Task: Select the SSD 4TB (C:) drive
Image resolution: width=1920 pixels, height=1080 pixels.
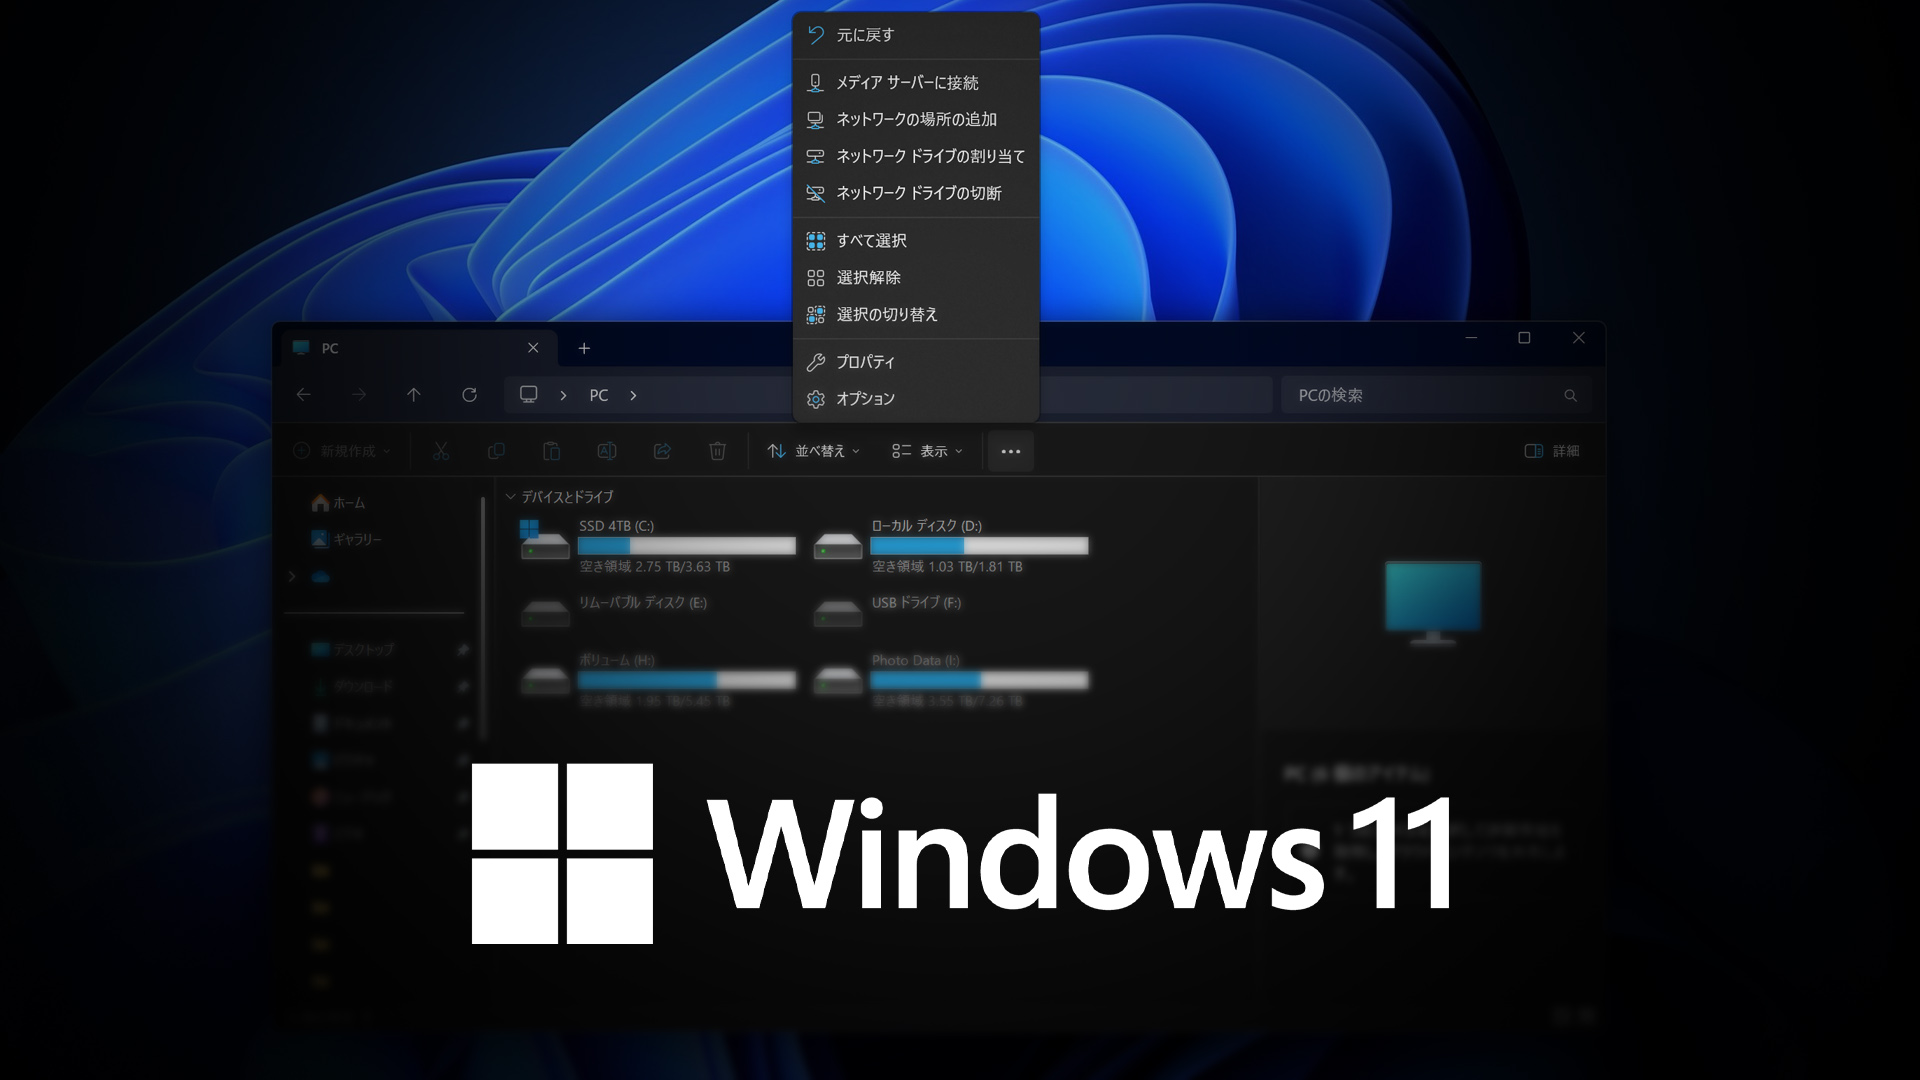Action: click(x=657, y=545)
